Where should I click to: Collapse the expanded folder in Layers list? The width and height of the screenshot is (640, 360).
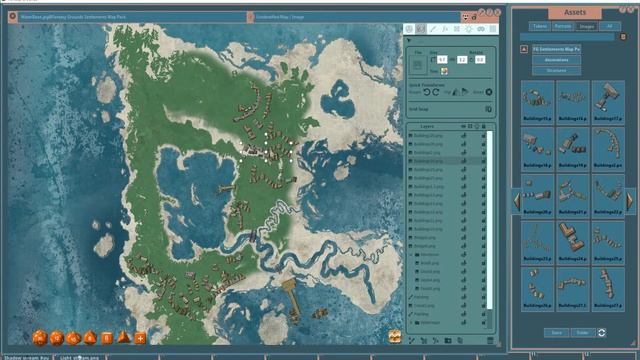click(411, 254)
